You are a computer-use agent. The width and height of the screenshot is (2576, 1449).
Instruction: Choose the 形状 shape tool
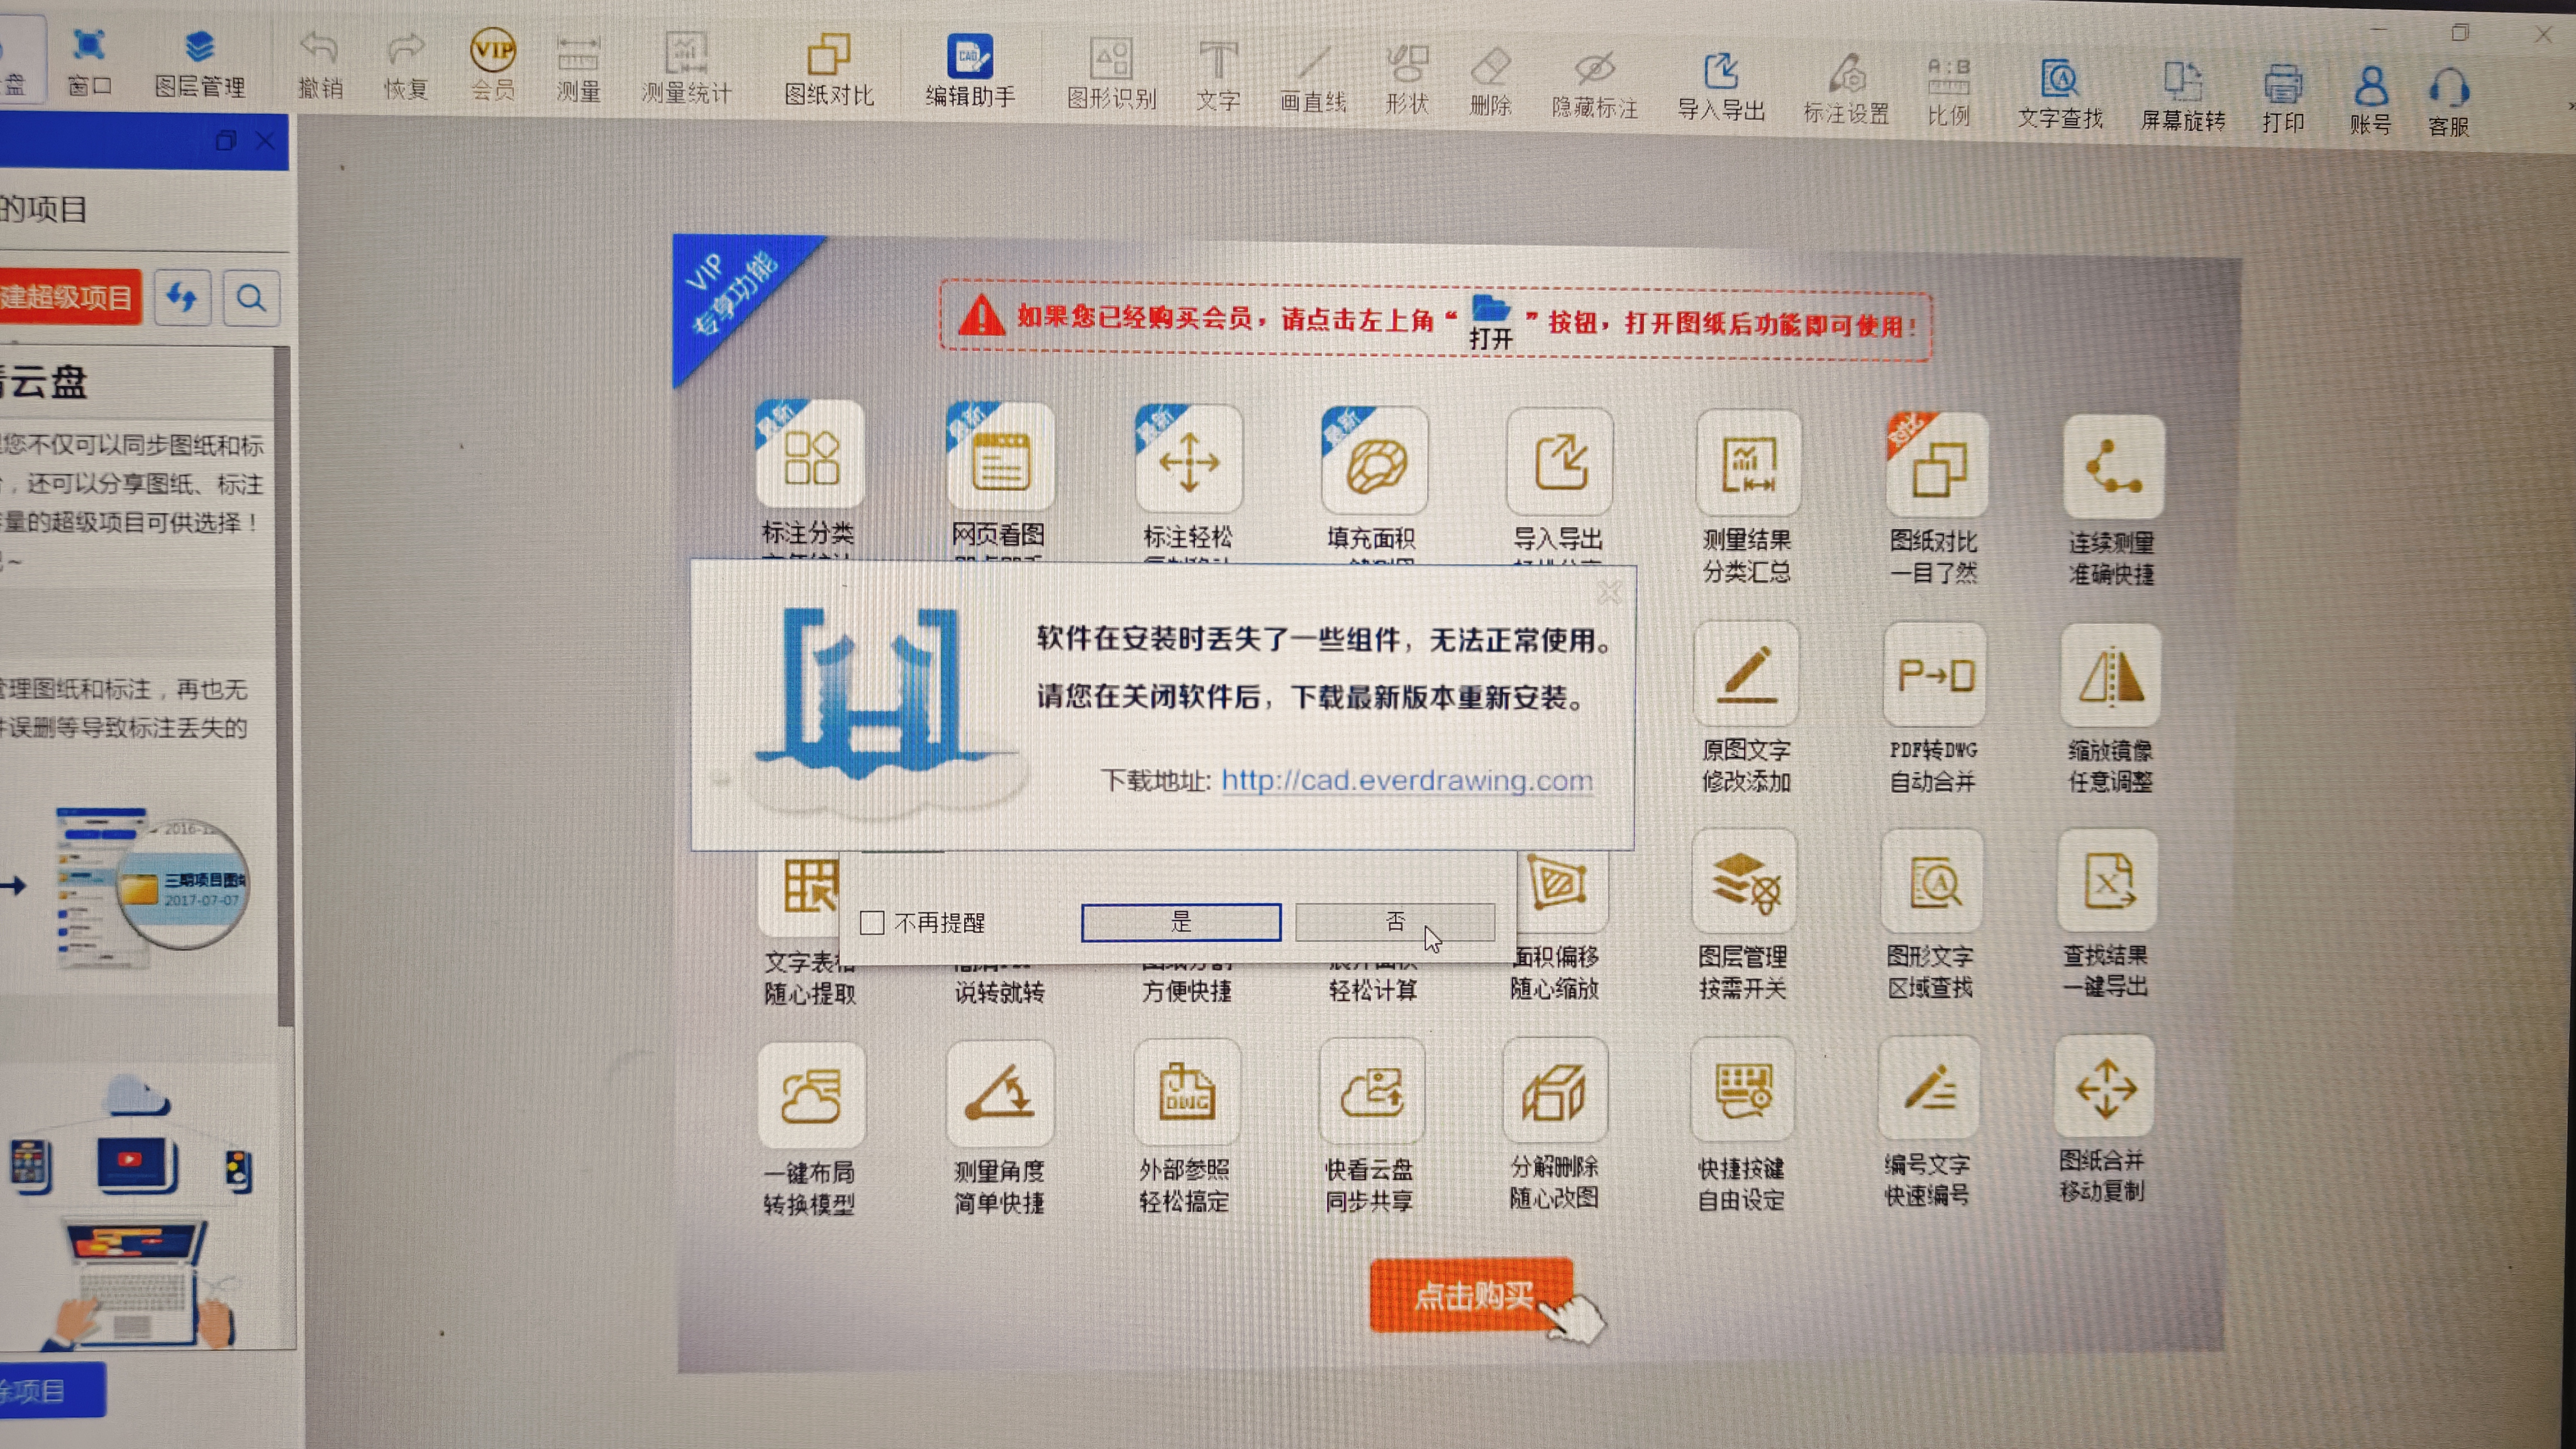pyautogui.click(x=1407, y=80)
